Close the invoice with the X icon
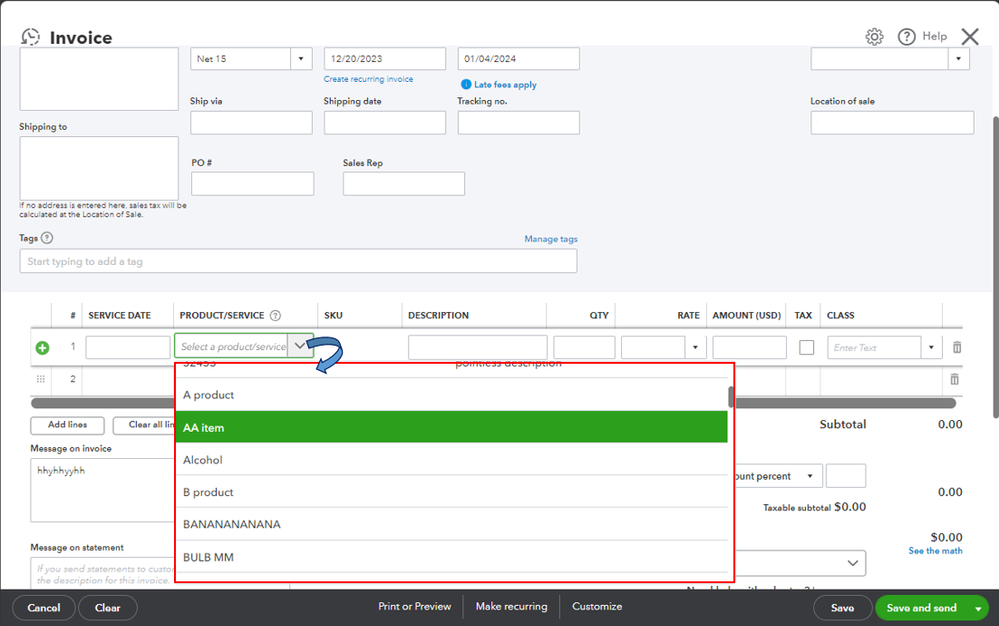 [970, 37]
